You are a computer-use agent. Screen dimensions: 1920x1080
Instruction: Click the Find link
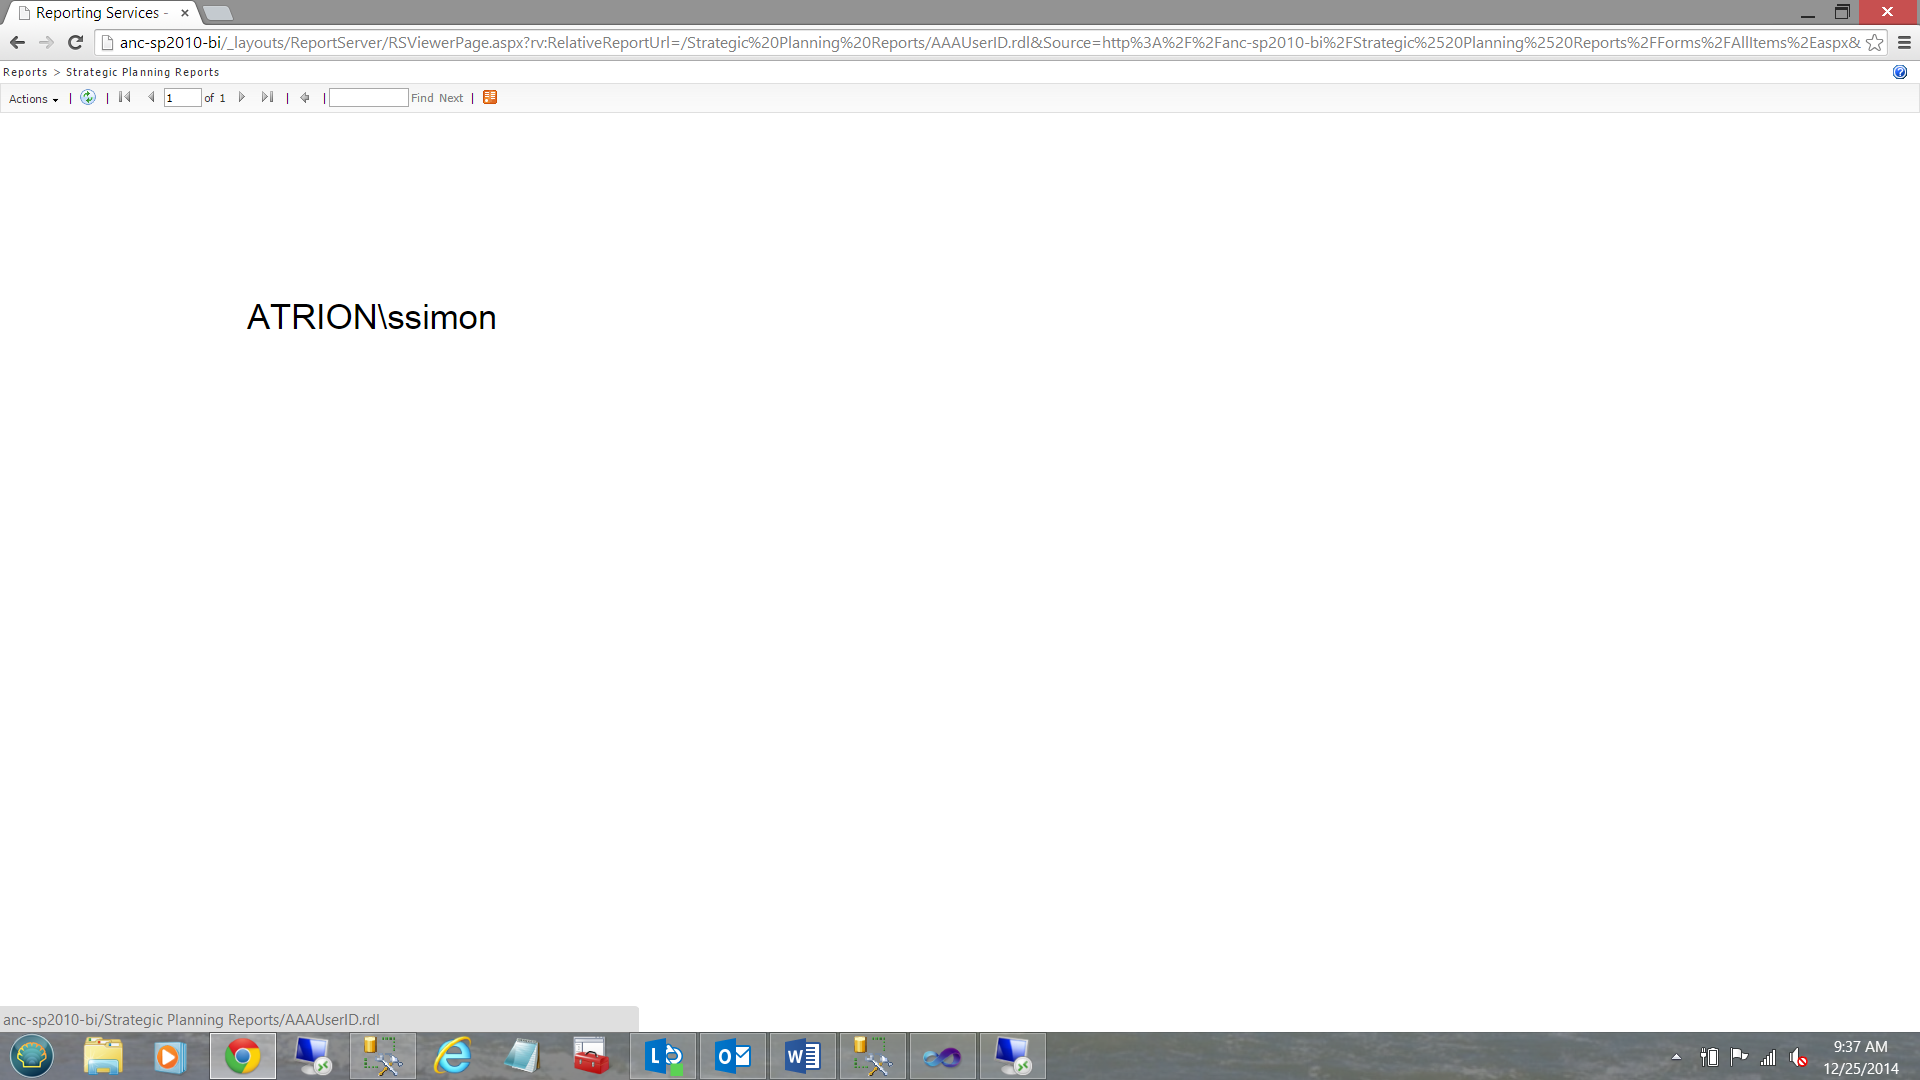[x=422, y=98]
